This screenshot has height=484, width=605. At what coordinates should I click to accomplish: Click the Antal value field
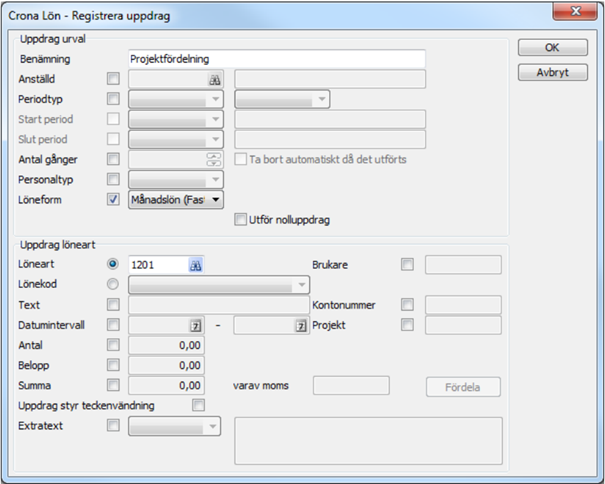click(x=166, y=345)
